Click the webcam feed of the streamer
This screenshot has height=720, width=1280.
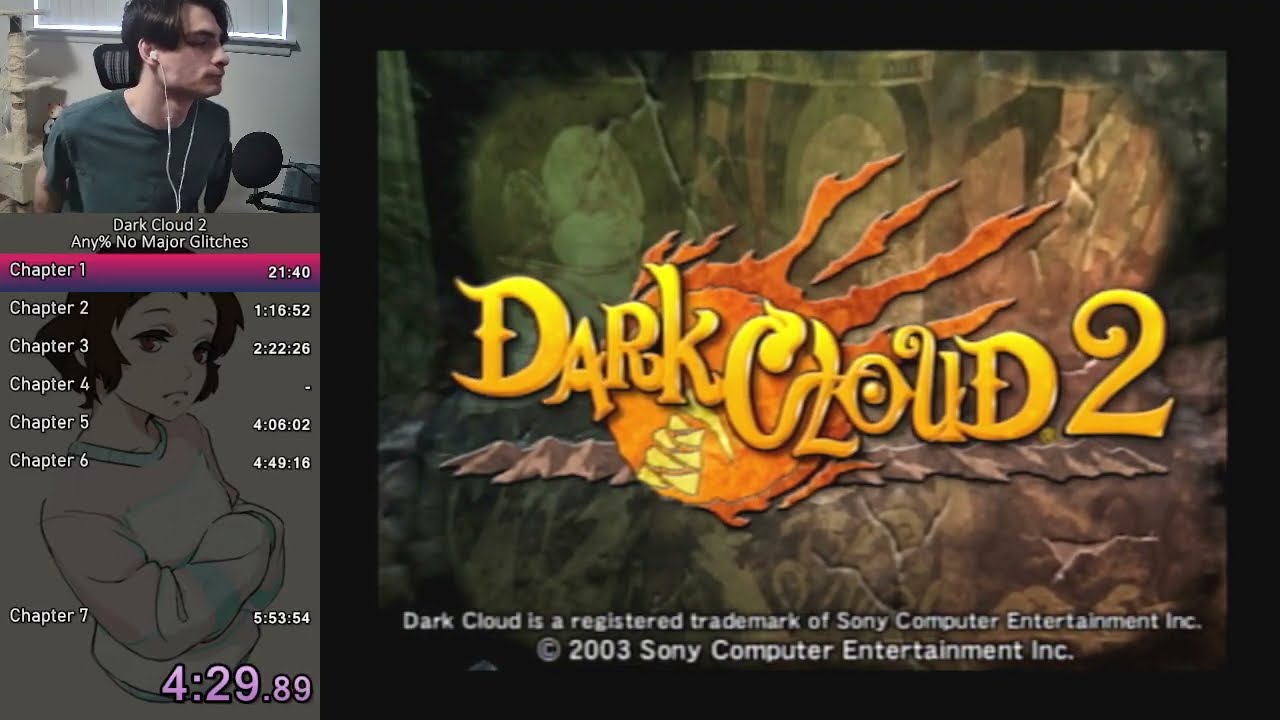[160, 106]
